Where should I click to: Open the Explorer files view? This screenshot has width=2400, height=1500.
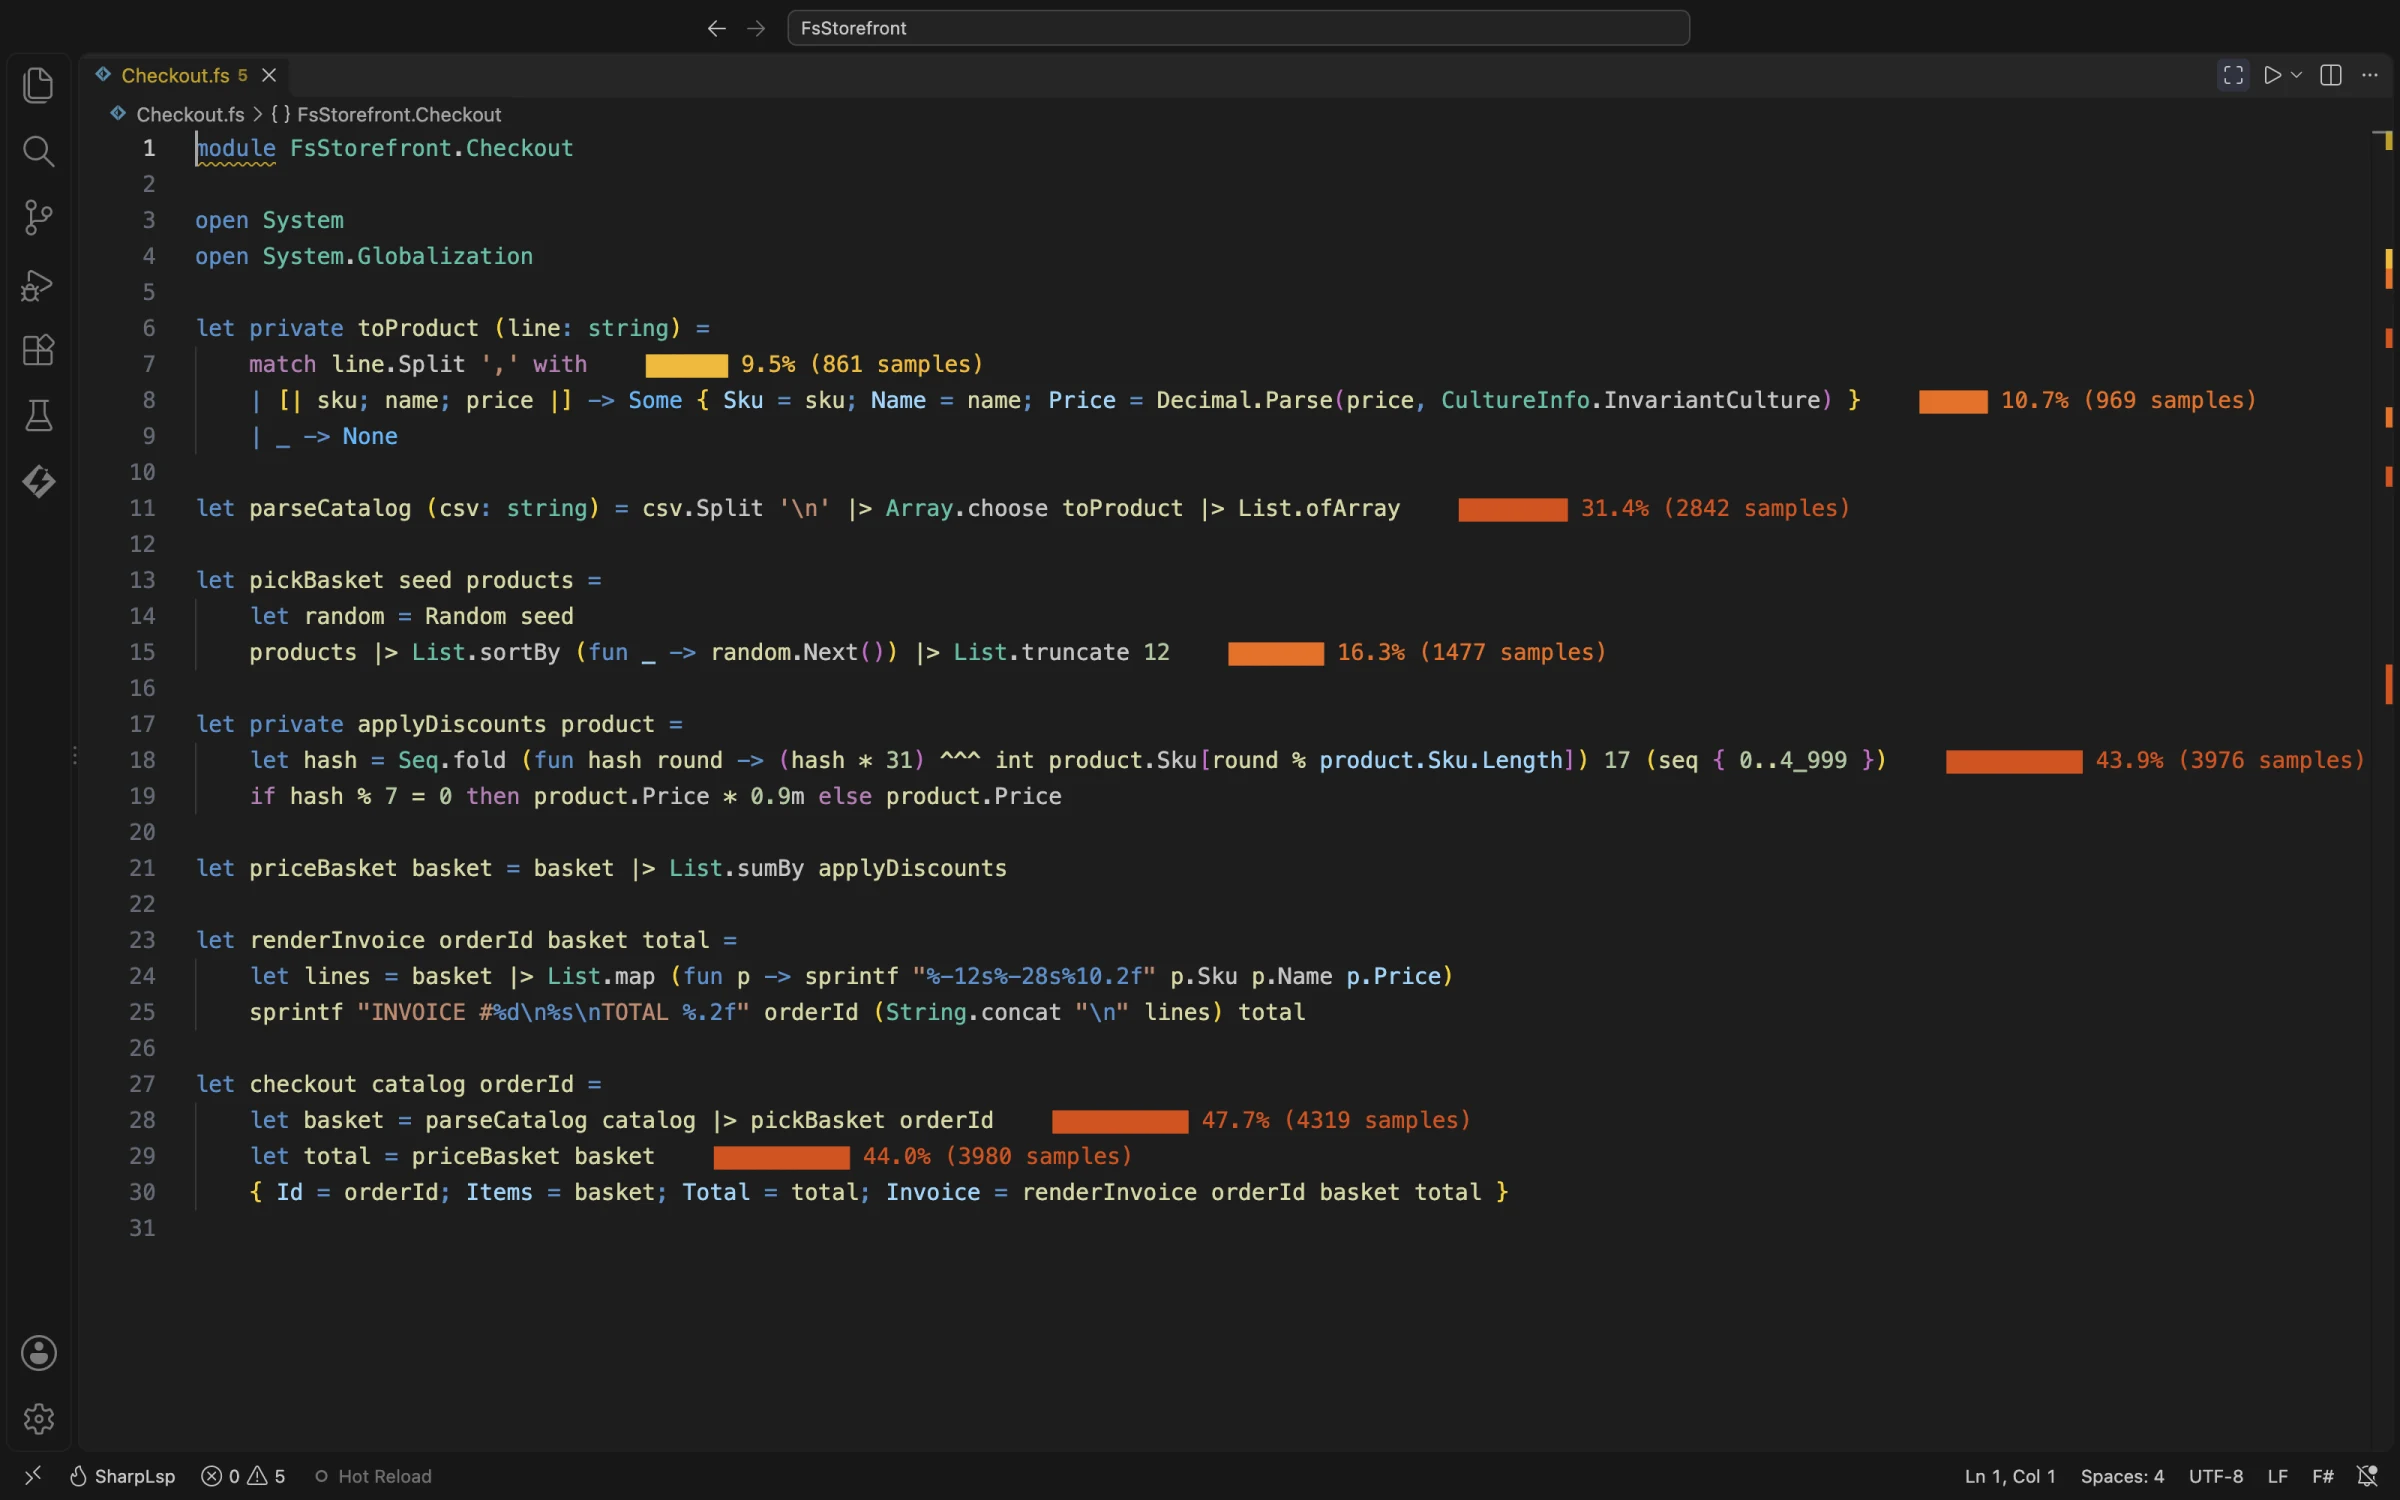point(38,85)
